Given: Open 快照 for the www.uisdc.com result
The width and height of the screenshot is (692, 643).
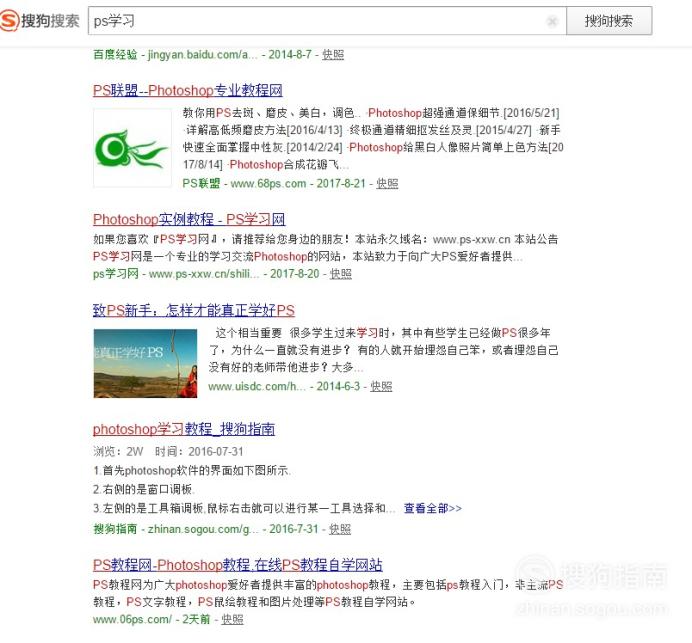Looking at the screenshot, I should click(381, 387).
